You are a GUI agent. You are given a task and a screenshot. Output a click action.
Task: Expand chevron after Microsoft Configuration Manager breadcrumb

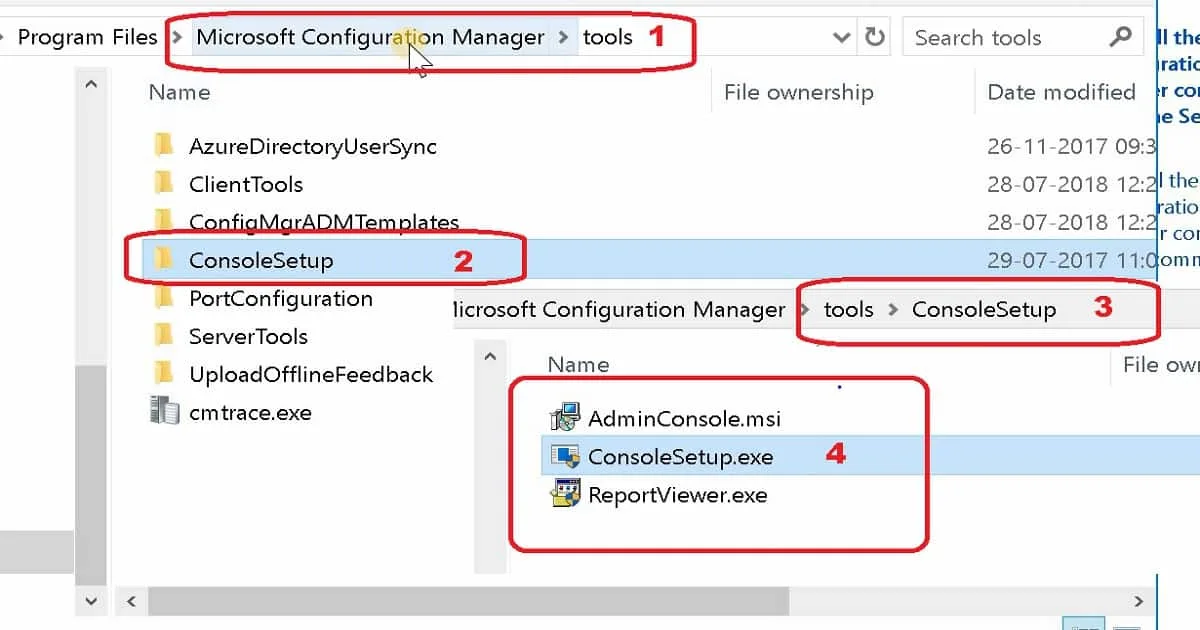(564, 38)
